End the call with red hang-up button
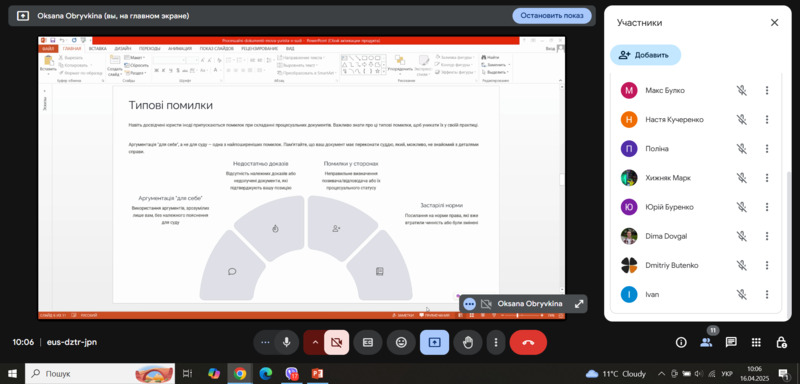800x384 pixels. click(x=528, y=342)
